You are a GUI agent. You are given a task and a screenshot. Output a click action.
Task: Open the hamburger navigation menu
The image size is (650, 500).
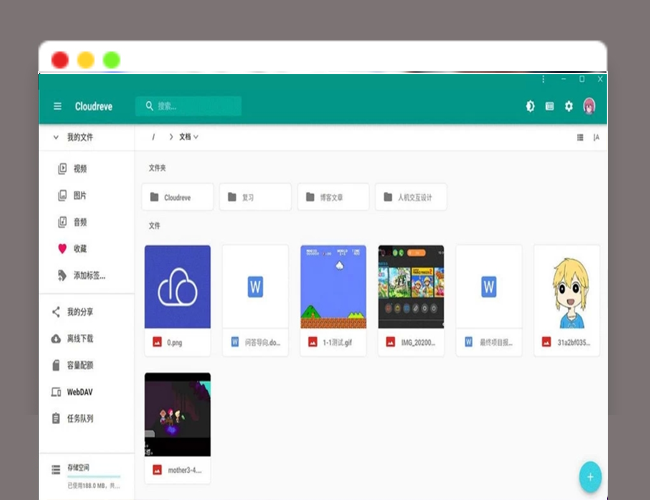pos(58,106)
